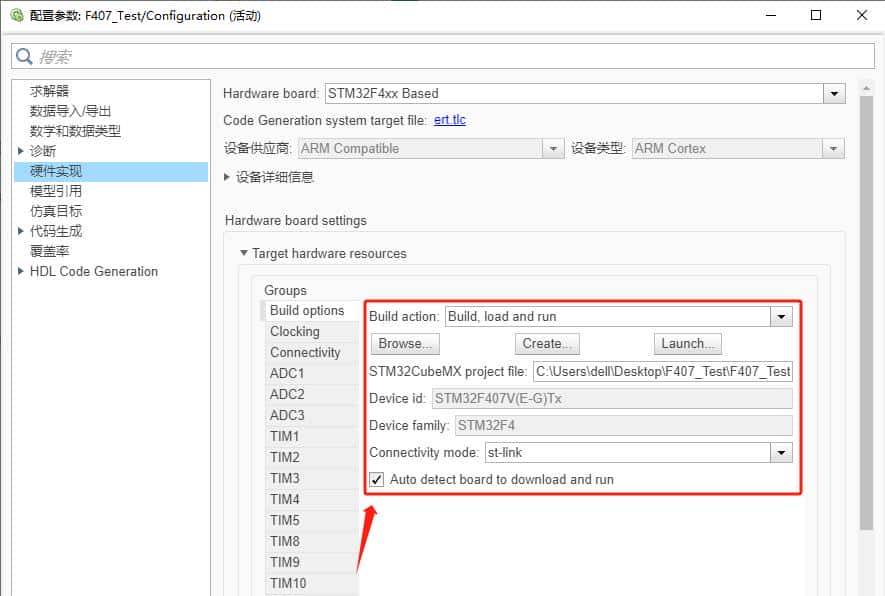The height and width of the screenshot is (596, 885).
Task: Select ADC1 in the Groups list
Action: coord(290,373)
